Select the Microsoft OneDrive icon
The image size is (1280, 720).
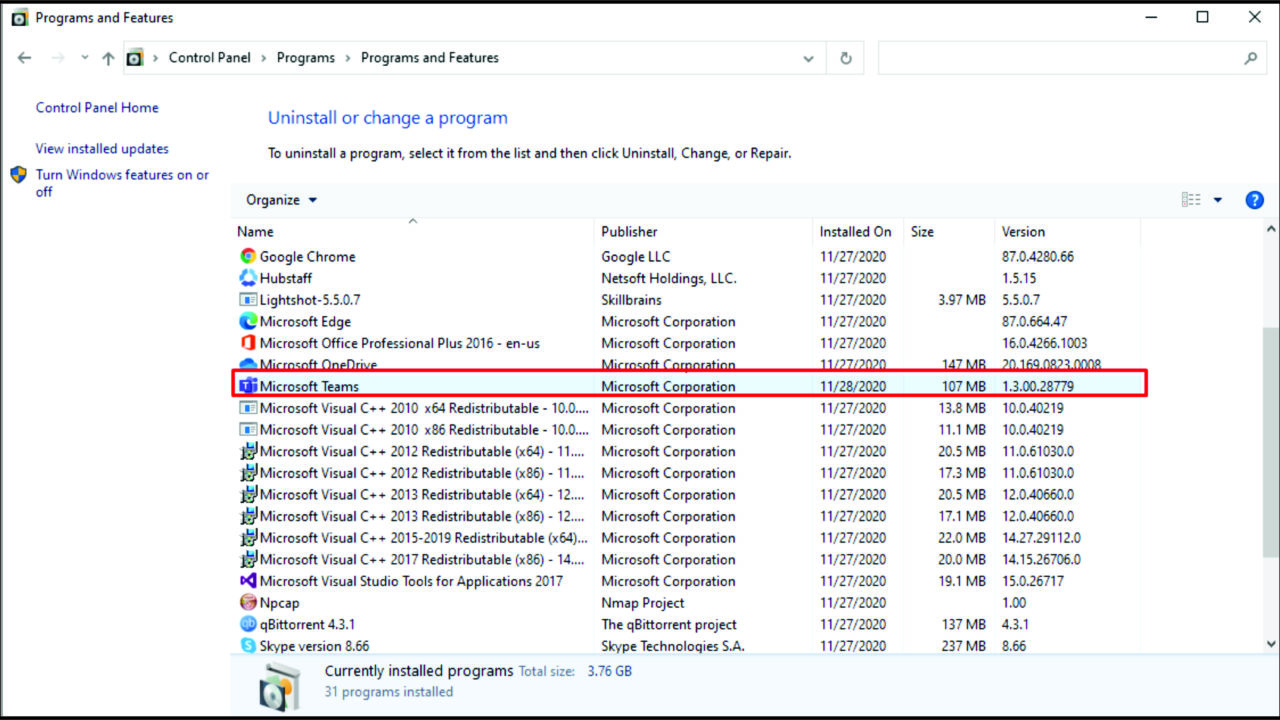tap(246, 364)
